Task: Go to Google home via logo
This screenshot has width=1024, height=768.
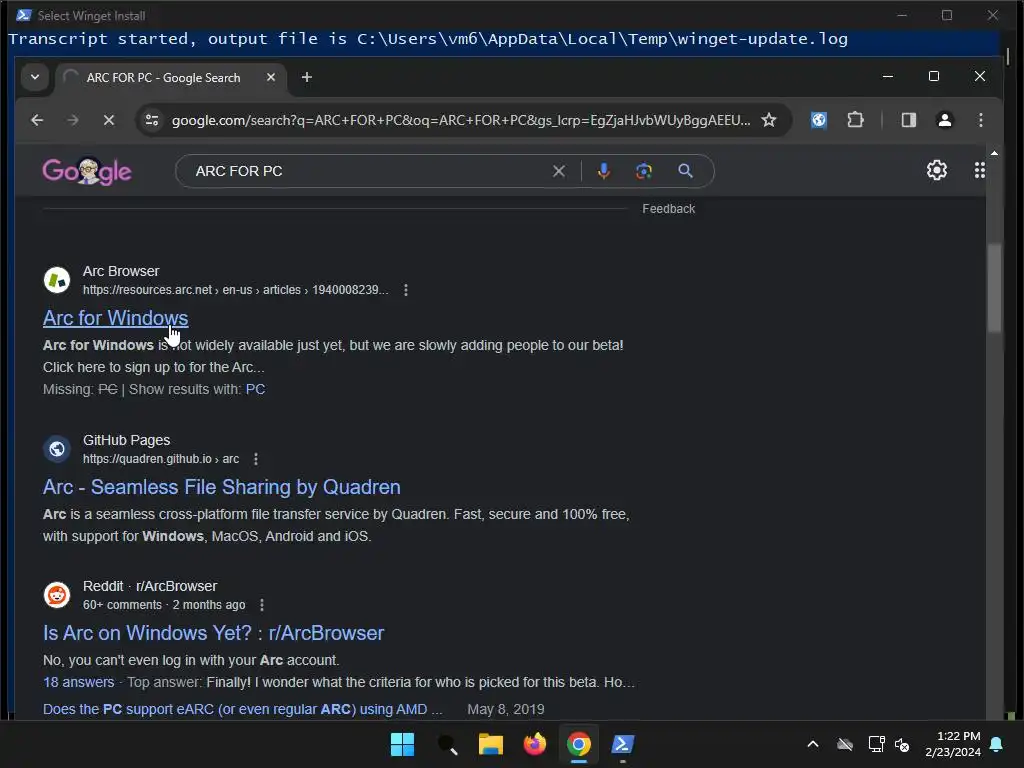Action: [87, 171]
